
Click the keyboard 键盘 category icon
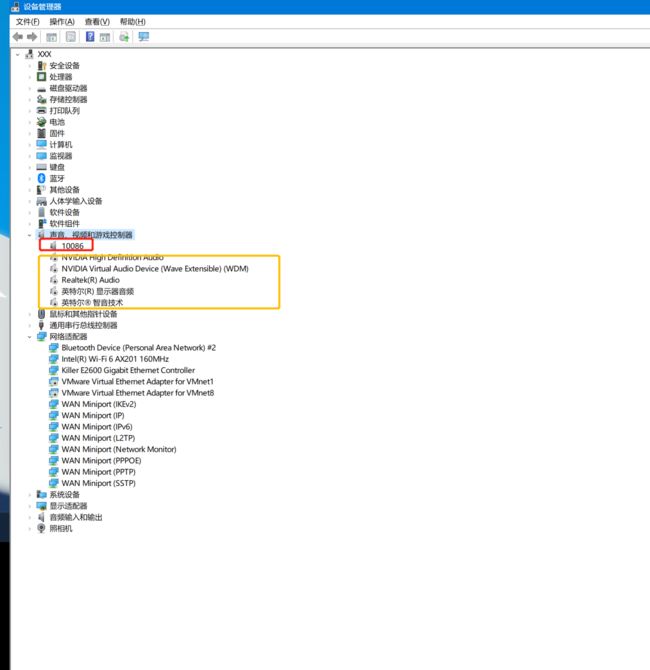pyautogui.click(x=41, y=167)
